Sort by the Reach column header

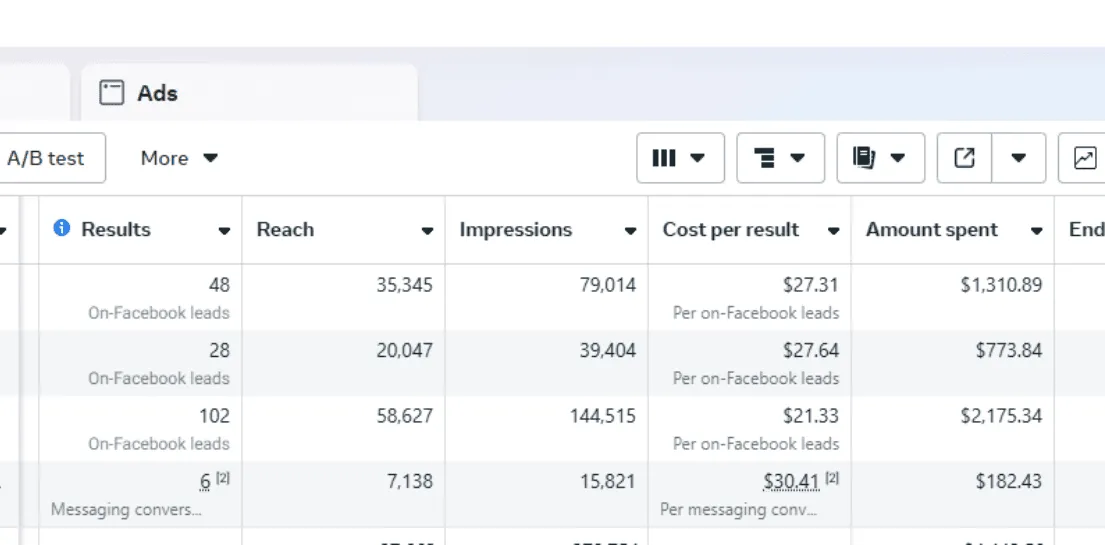[x=285, y=230]
